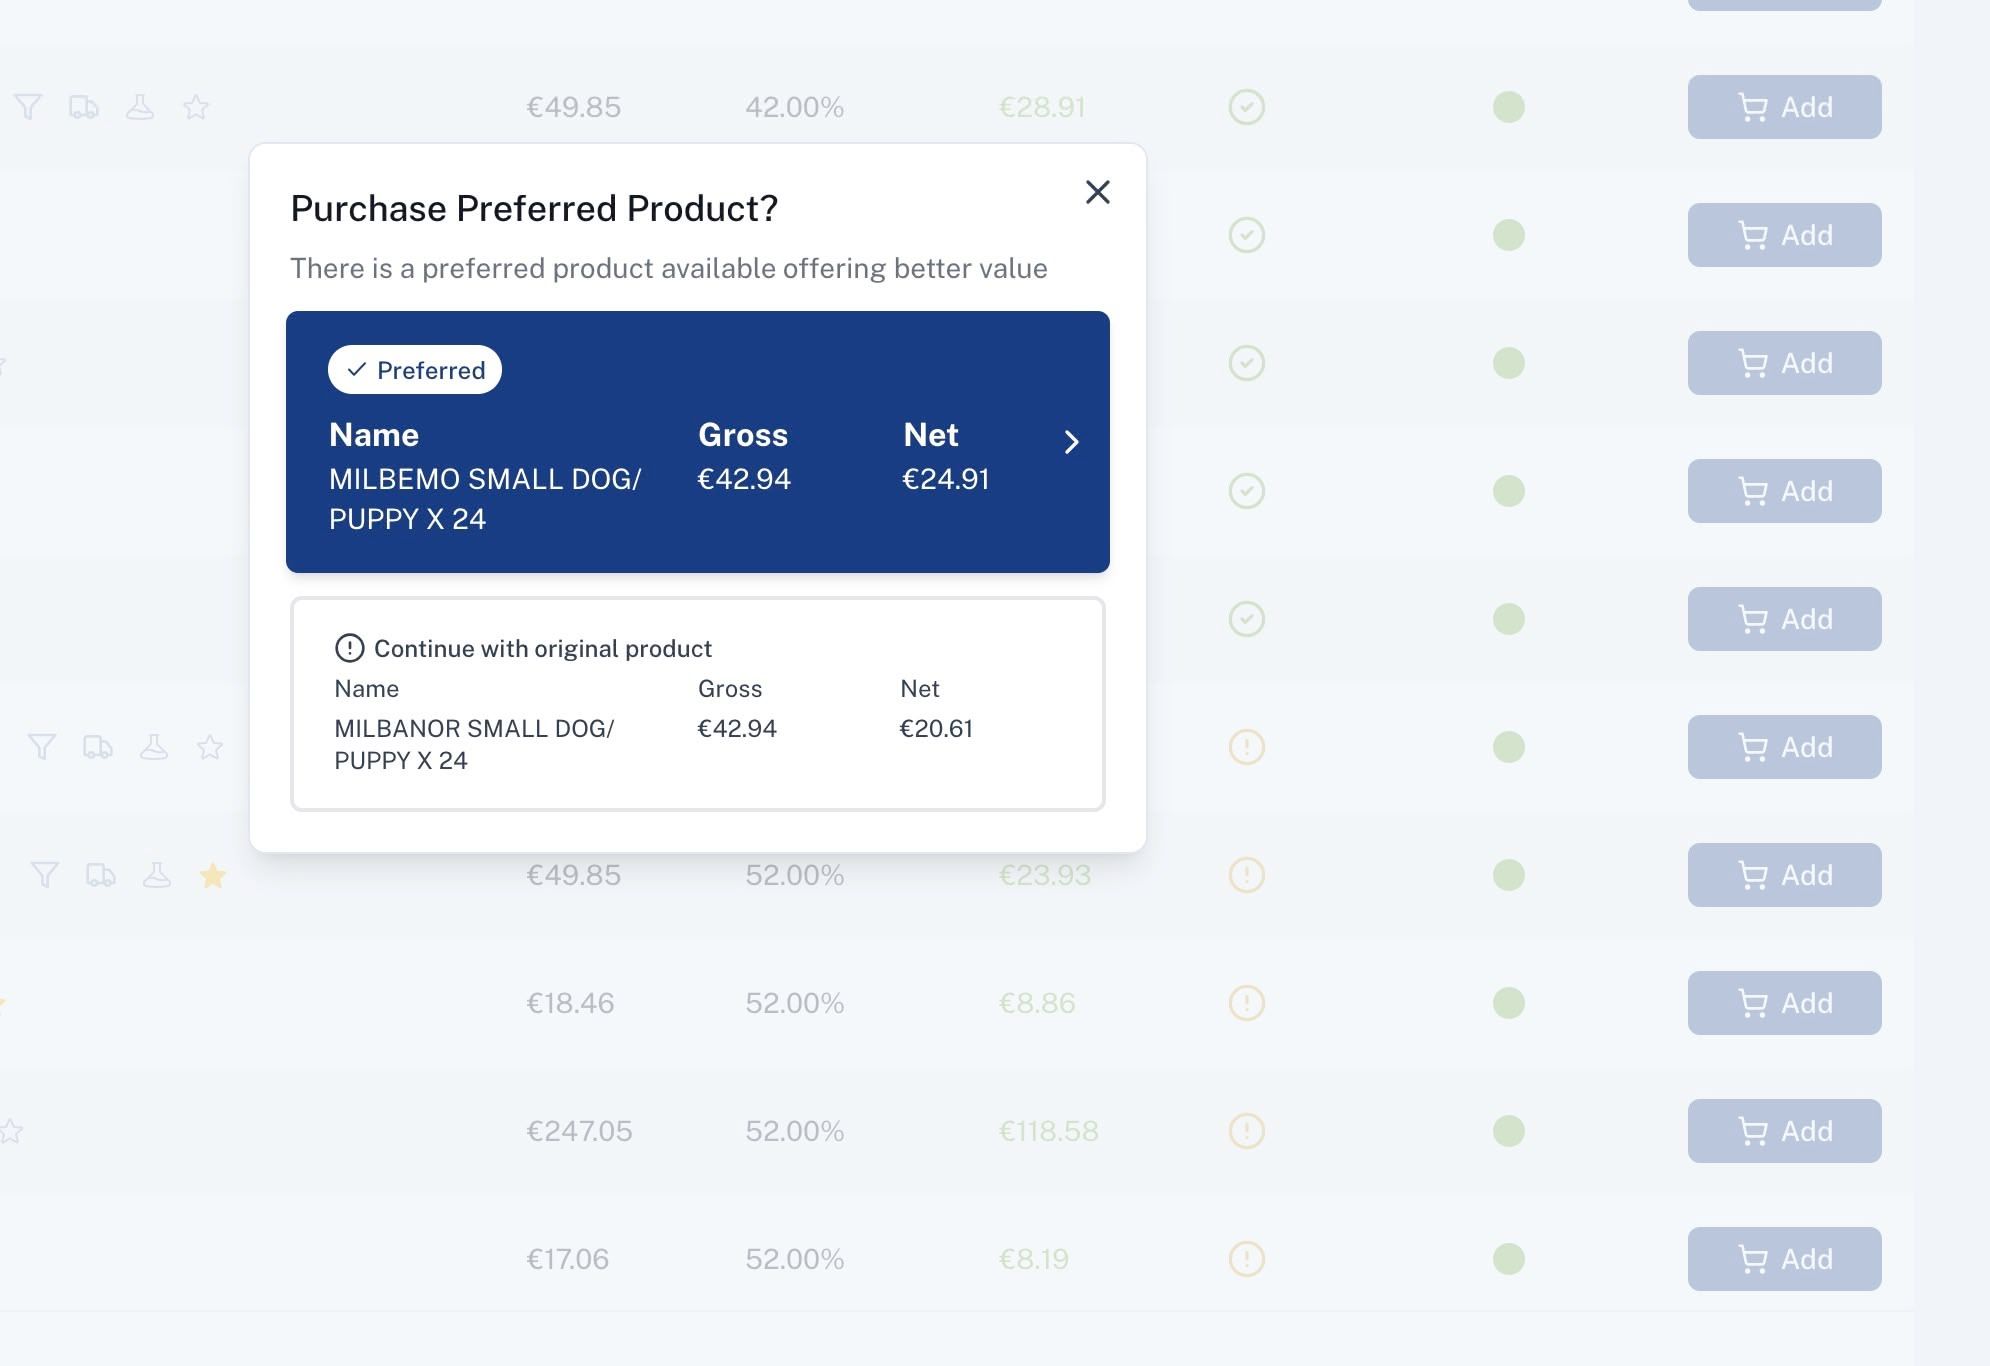Click the checkmark inside the Preferred badge
The image size is (1990, 1366).
click(357, 370)
